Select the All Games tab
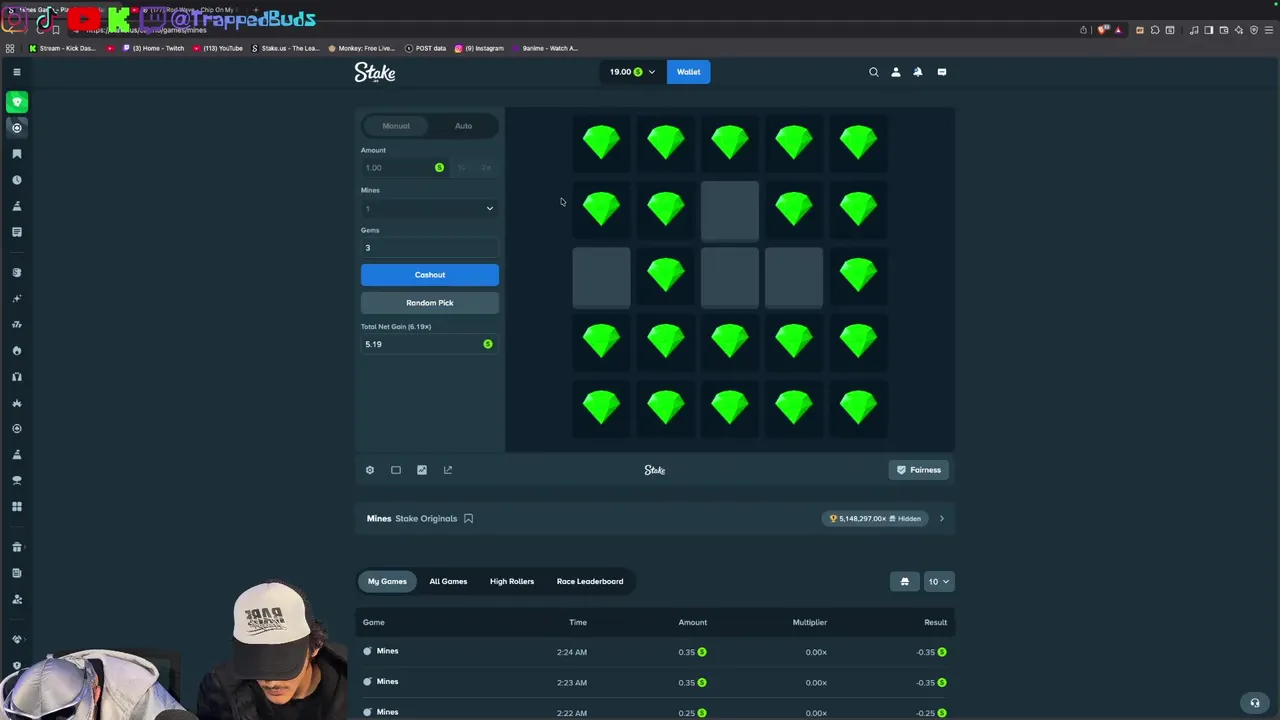The image size is (1280, 720). (448, 582)
